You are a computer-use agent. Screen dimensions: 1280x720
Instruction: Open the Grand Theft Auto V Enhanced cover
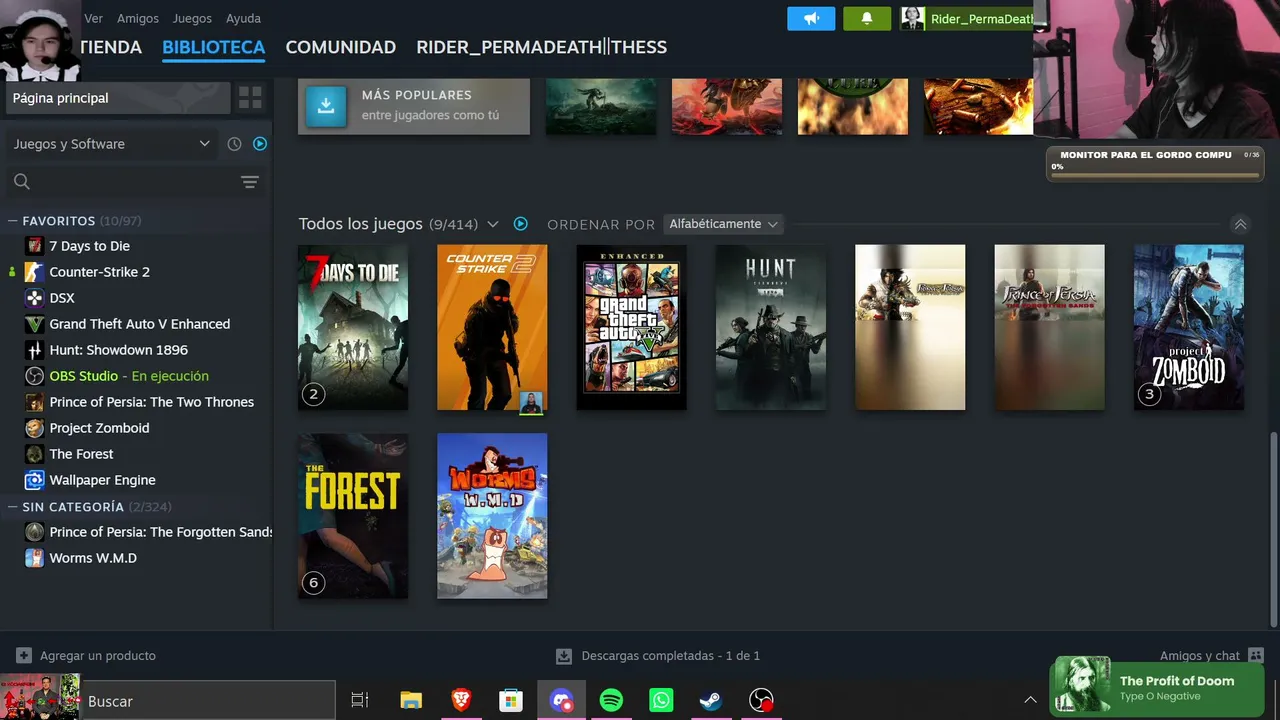click(632, 327)
